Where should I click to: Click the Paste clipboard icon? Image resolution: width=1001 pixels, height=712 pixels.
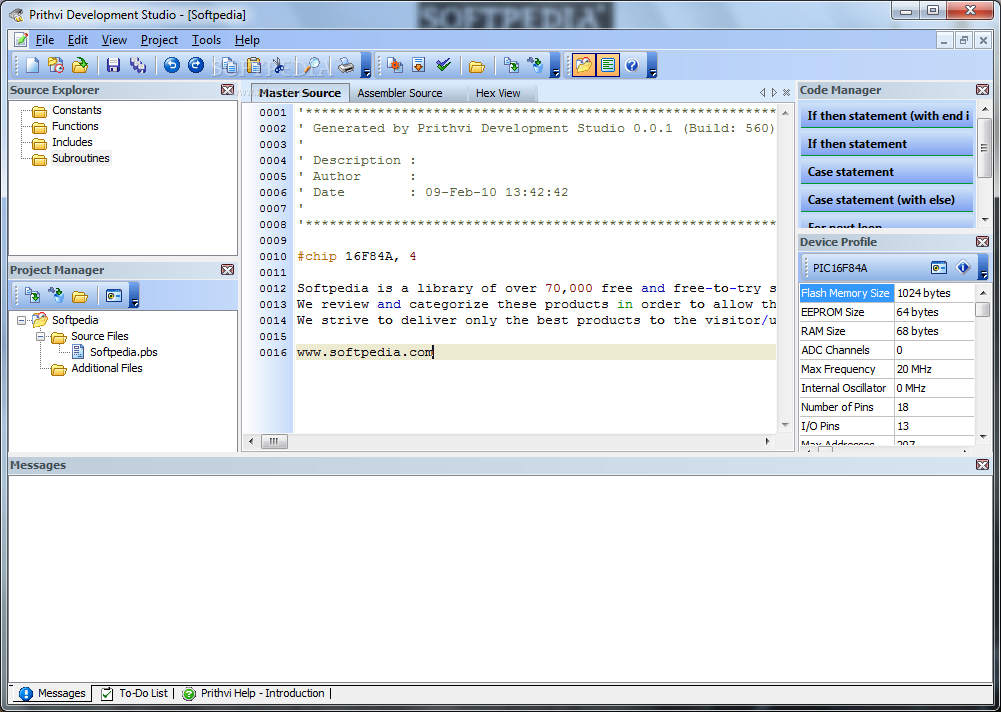point(253,65)
